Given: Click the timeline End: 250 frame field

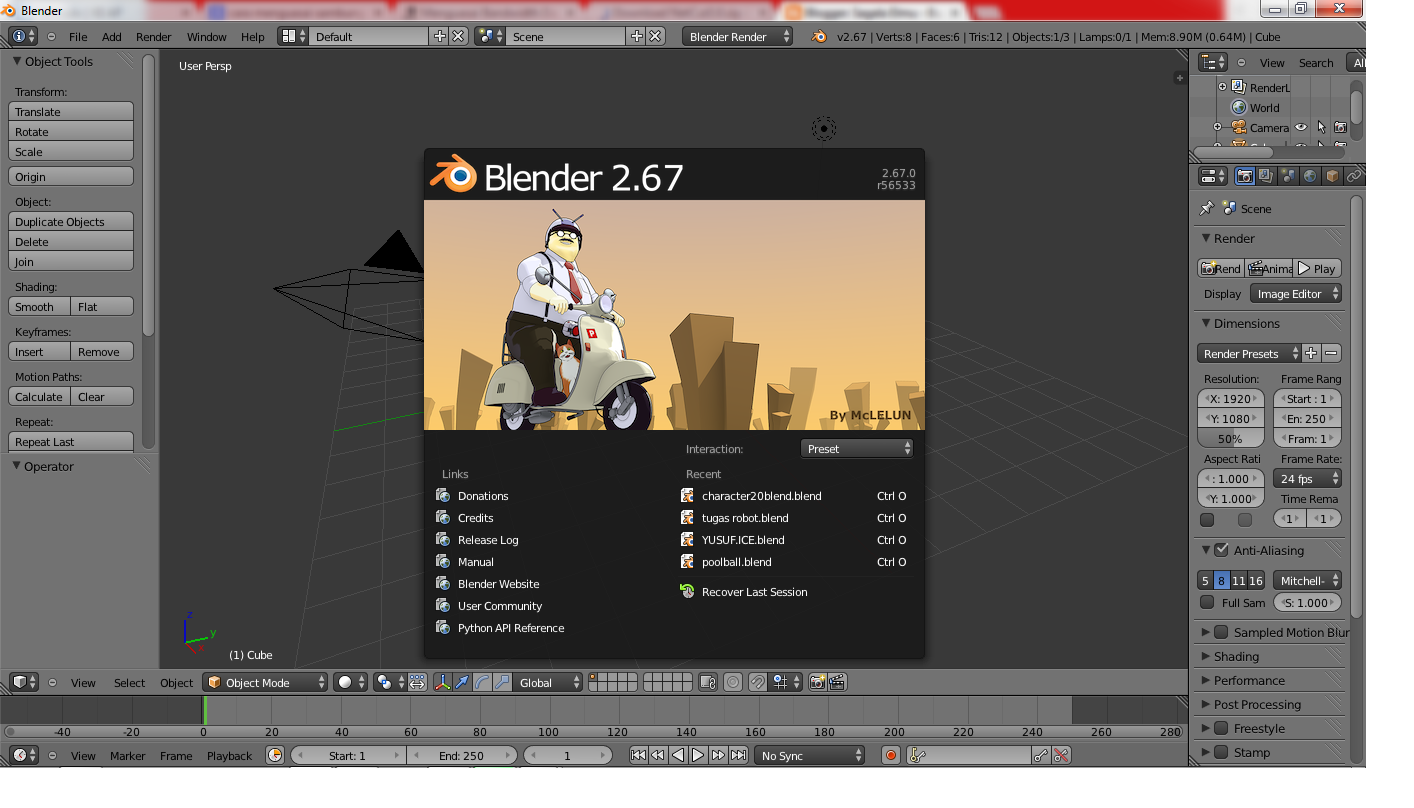Looking at the screenshot, I should coord(462,755).
